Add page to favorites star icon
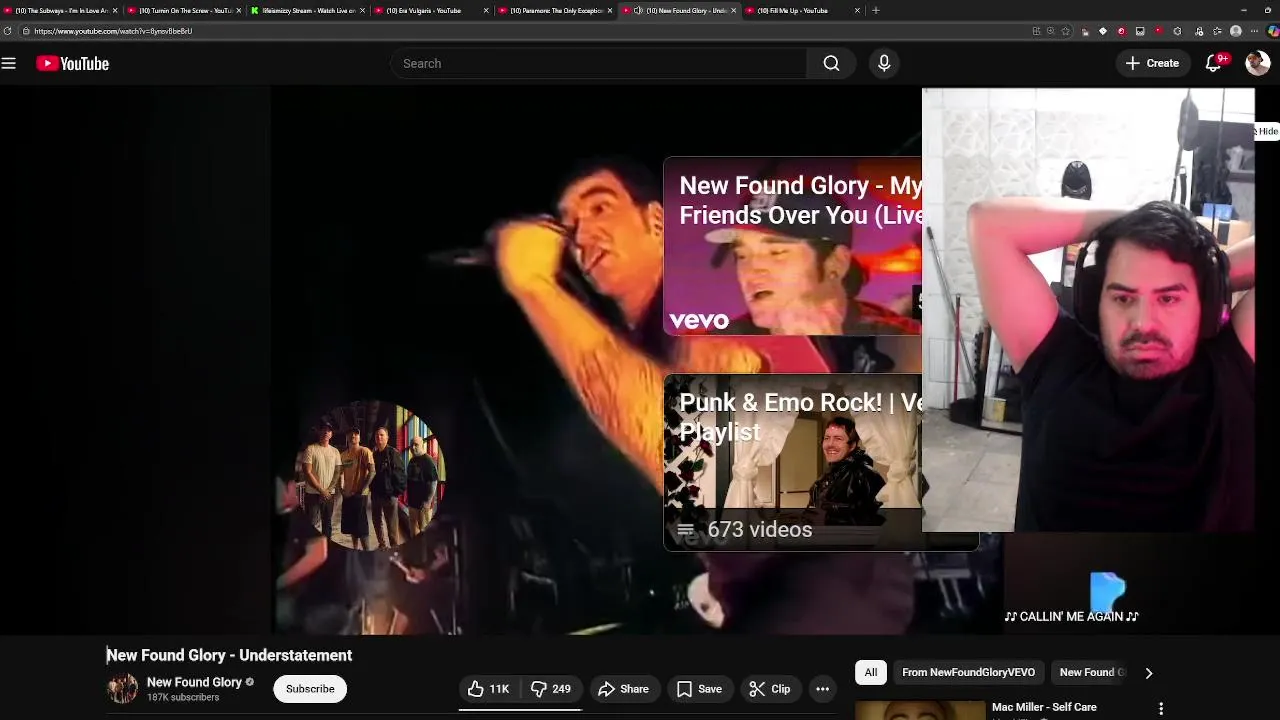 [1065, 31]
